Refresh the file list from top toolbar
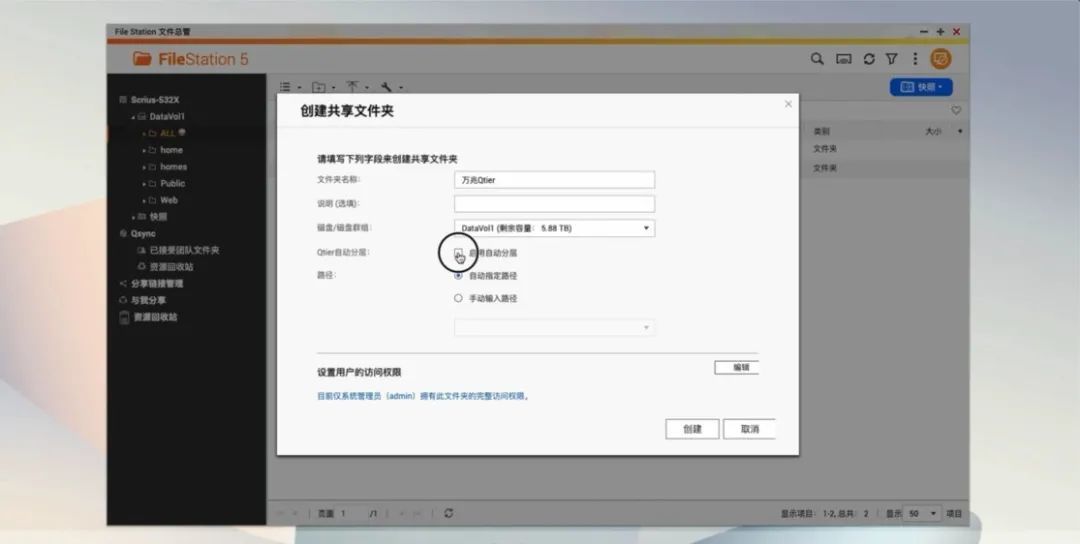1080x544 pixels. [x=869, y=59]
